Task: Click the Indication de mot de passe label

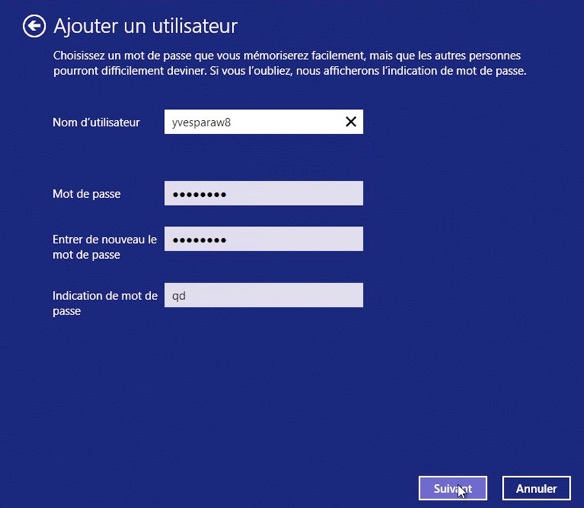Action: point(105,303)
